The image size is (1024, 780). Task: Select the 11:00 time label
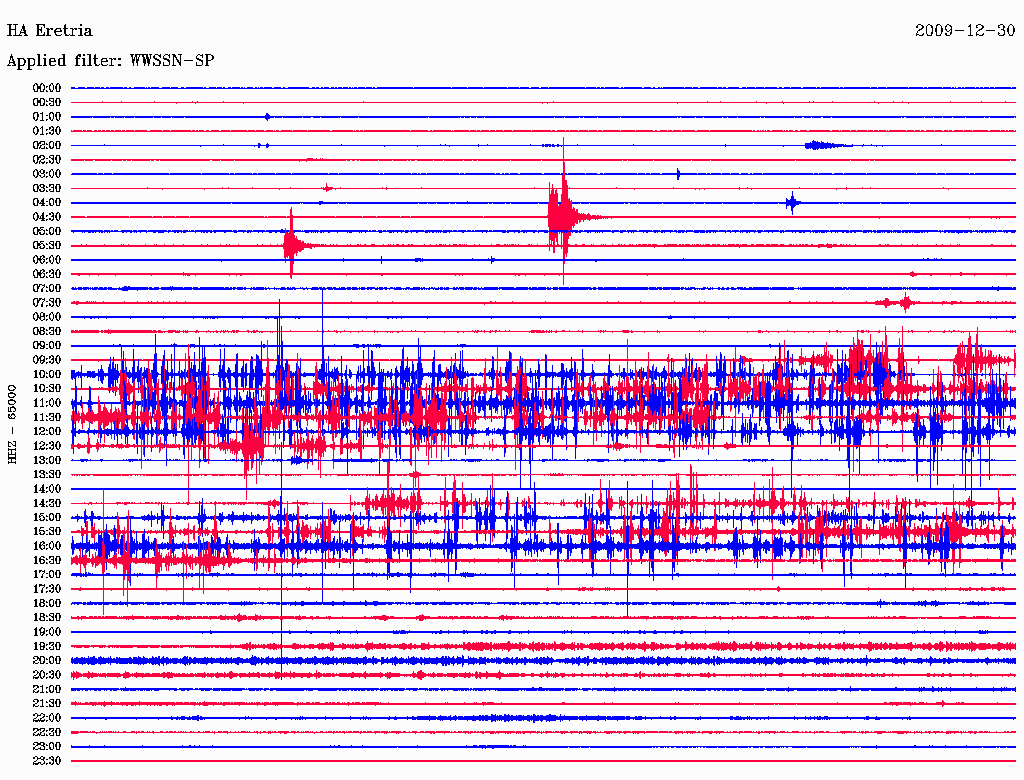46,403
